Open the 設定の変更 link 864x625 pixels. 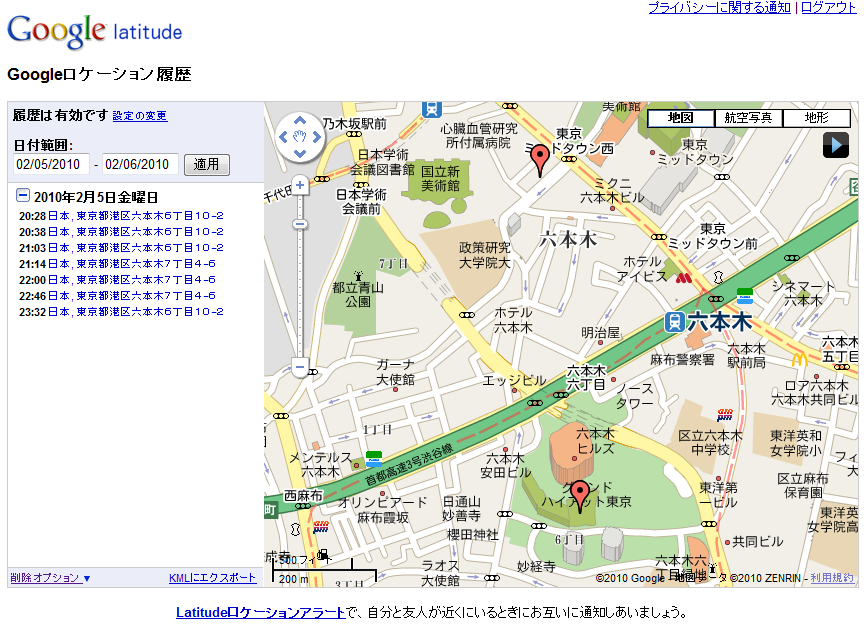tap(140, 116)
